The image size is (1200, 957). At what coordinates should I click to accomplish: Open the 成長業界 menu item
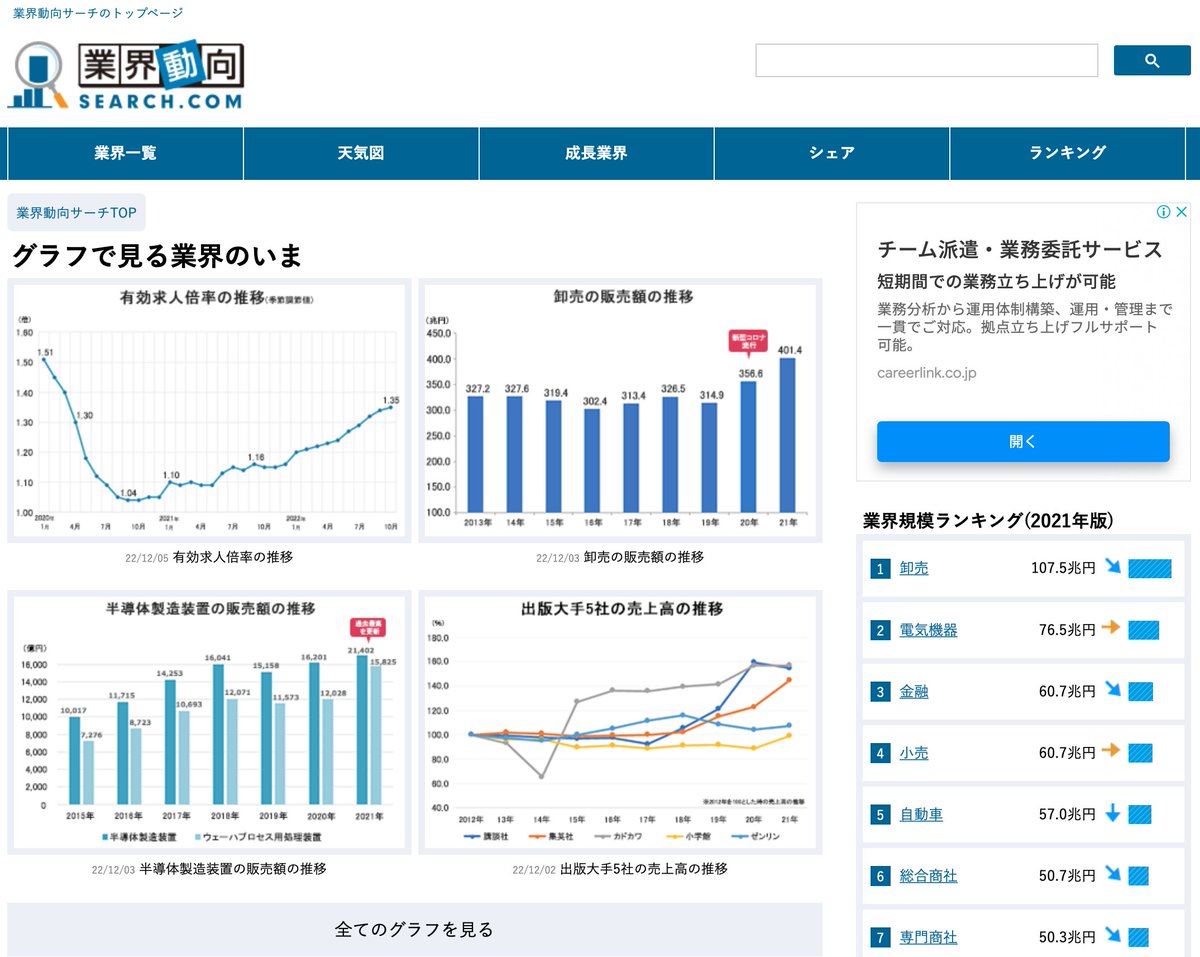596,153
